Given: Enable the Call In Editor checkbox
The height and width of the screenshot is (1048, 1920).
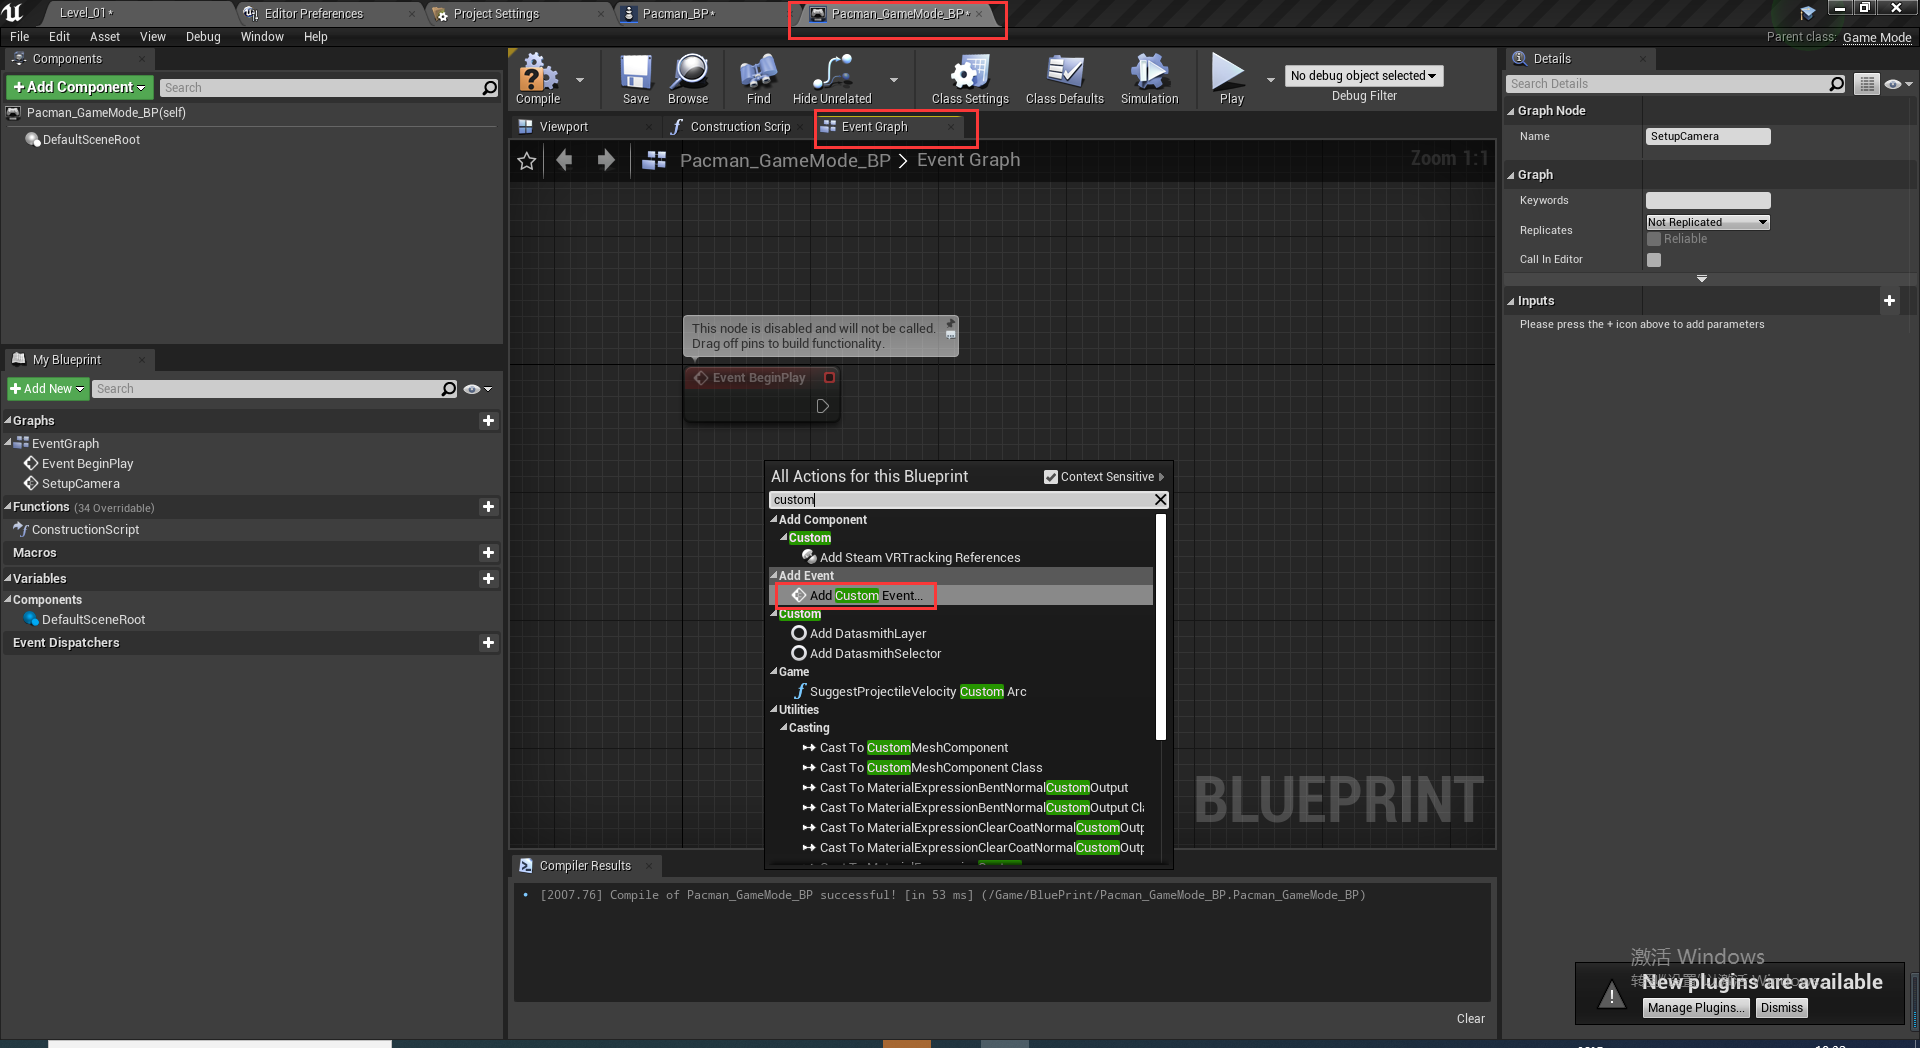Looking at the screenshot, I should (x=1654, y=260).
